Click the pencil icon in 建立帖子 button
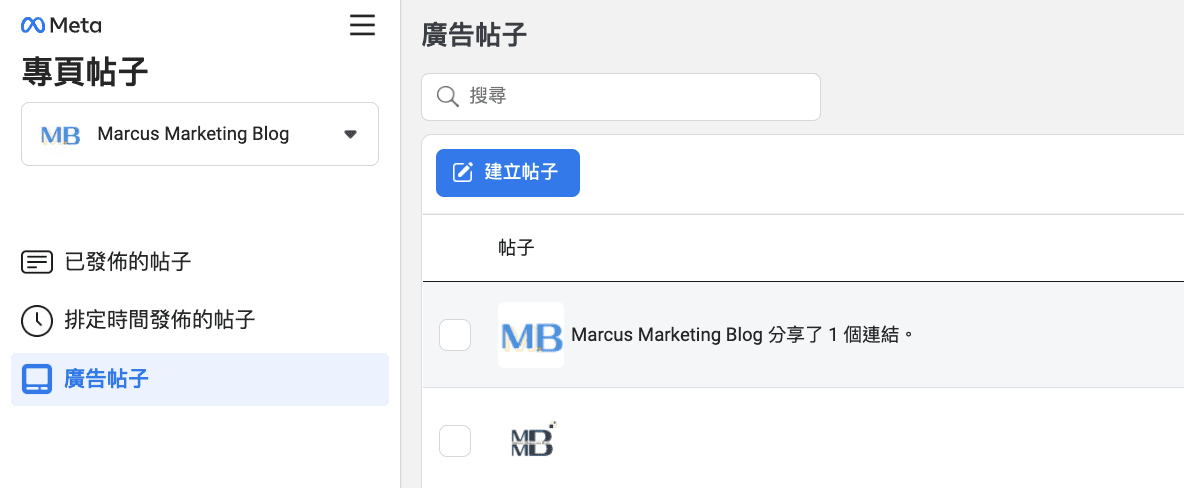Screen dimensions: 1184x488 point(462,173)
